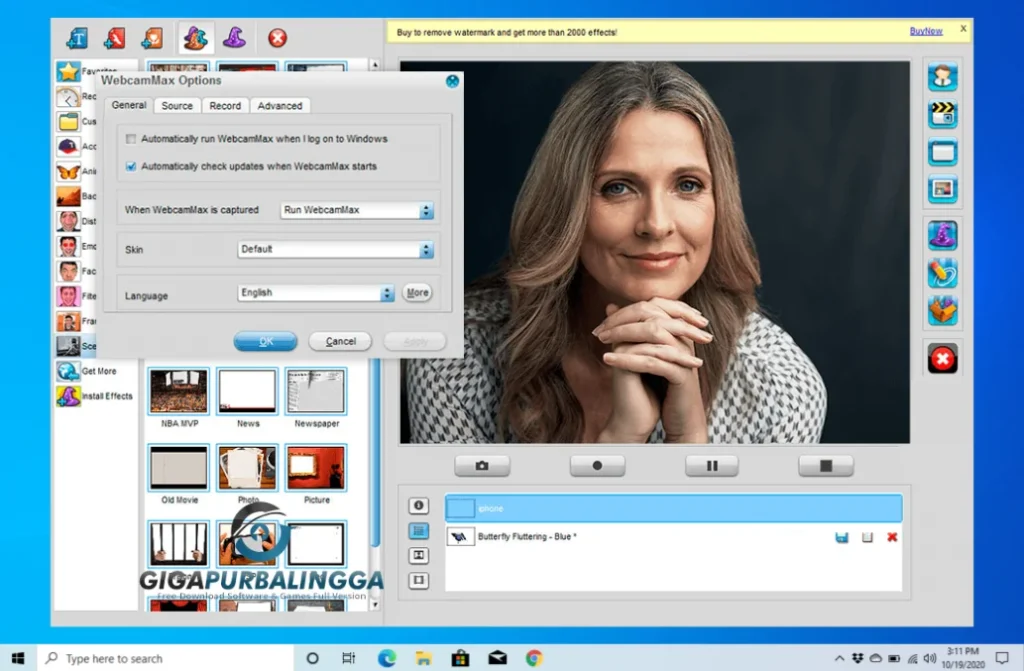Switch to the Source tab
Screen dimensions: 1024x671
tap(177, 105)
